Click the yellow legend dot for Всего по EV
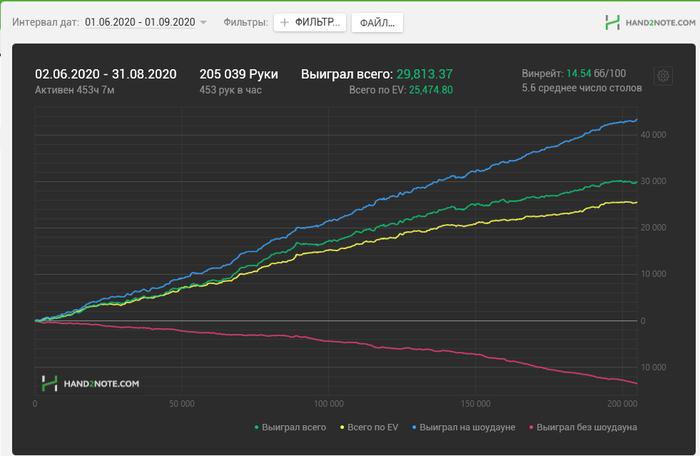 point(342,427)
